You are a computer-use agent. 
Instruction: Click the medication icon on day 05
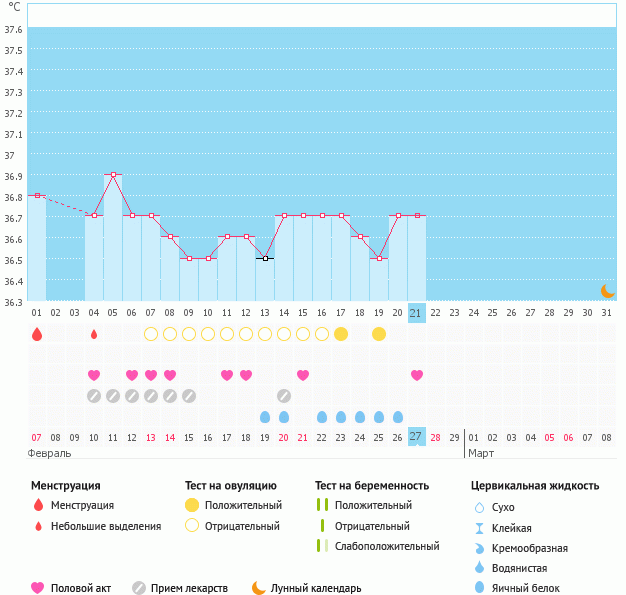(x=113, y=396)
